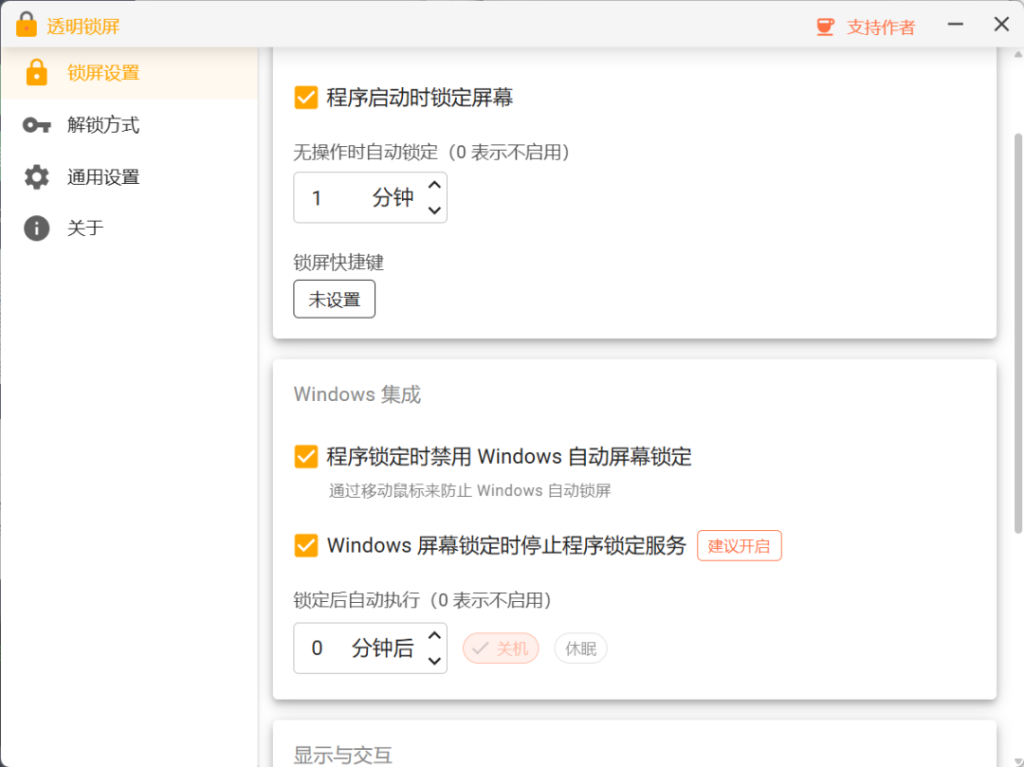Open 通用设置 using the gear icon
This screenshot has height=767, width=1024.
tap(36, 176)
